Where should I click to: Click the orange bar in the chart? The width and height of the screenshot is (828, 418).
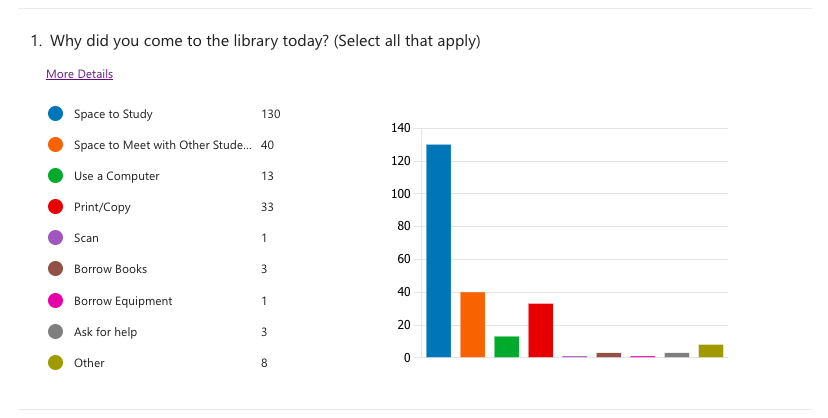(x=473, y=325)
